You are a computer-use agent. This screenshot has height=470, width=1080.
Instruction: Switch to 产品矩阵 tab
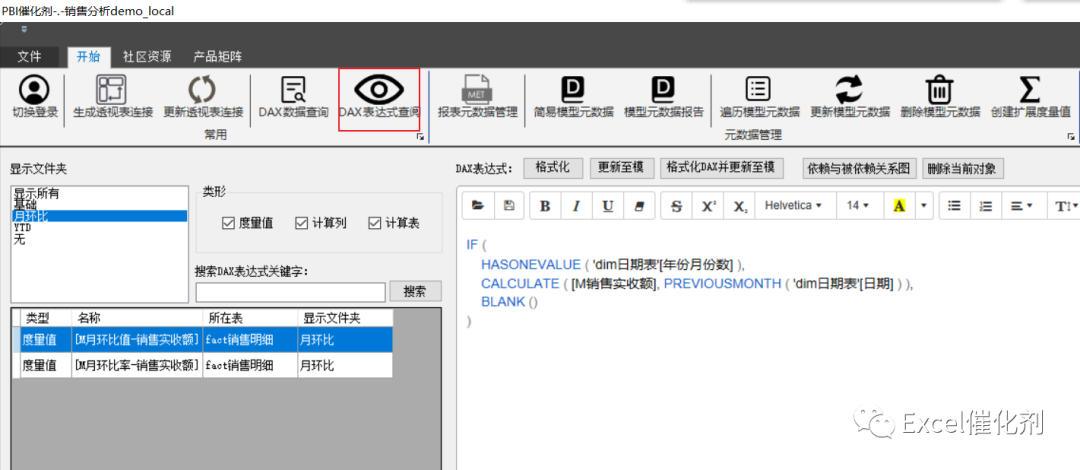pyautogui.click(x=217, y=57)
